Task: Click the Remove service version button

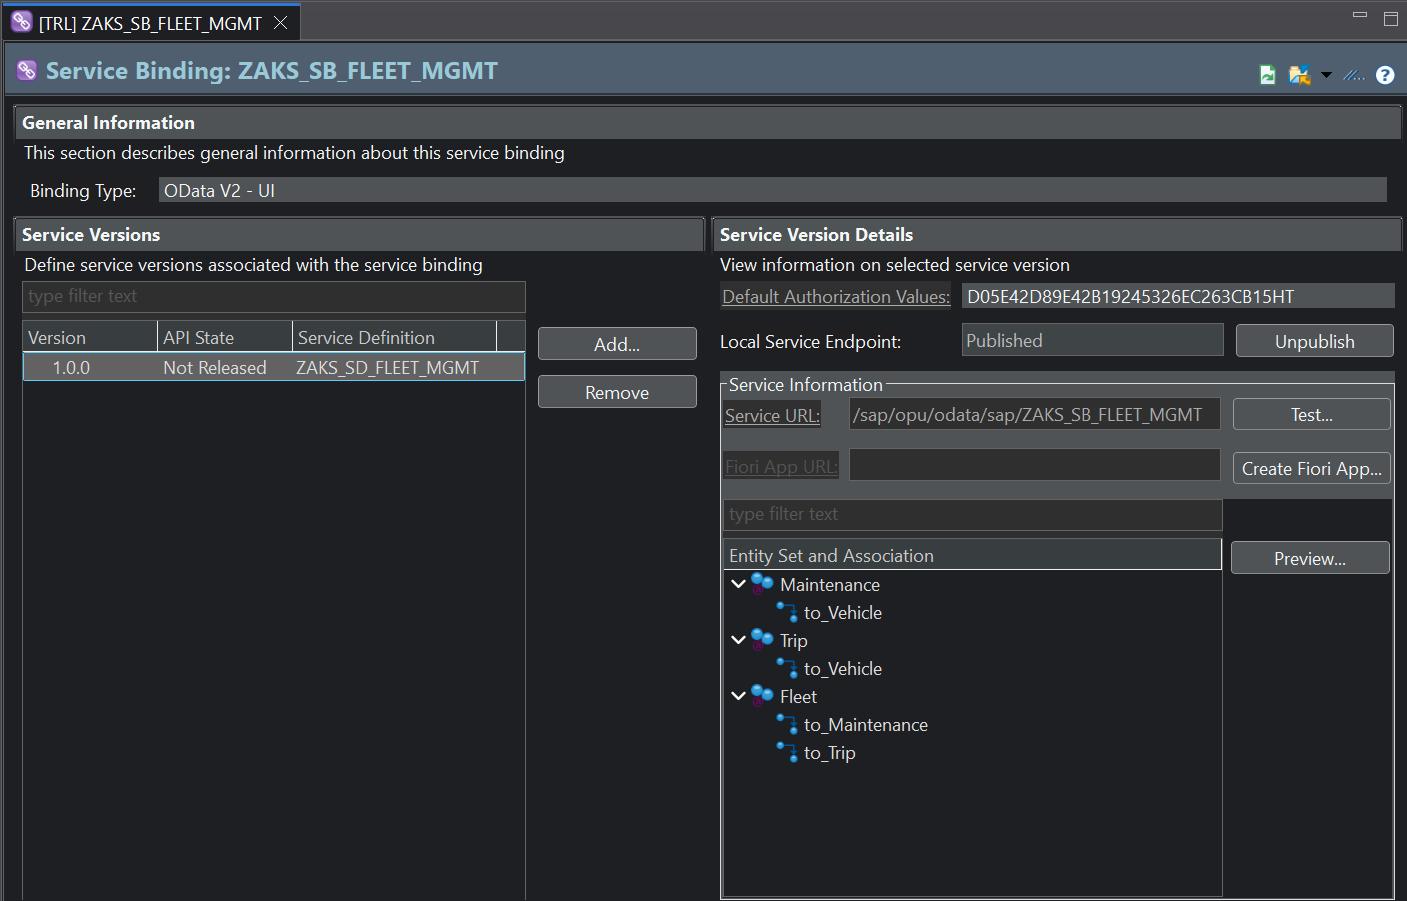Action: (617, 392)
